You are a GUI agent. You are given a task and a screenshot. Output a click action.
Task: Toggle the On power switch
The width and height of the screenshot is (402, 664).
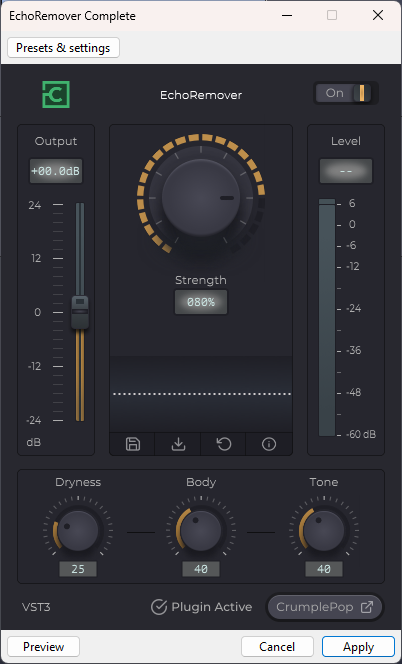pyautogui.click(x=346, y=93)
